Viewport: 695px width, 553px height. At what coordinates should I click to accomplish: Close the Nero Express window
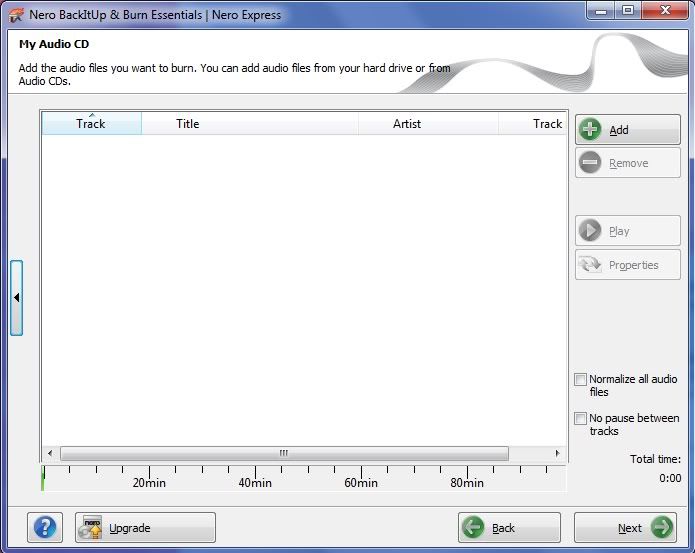[664, 11]
